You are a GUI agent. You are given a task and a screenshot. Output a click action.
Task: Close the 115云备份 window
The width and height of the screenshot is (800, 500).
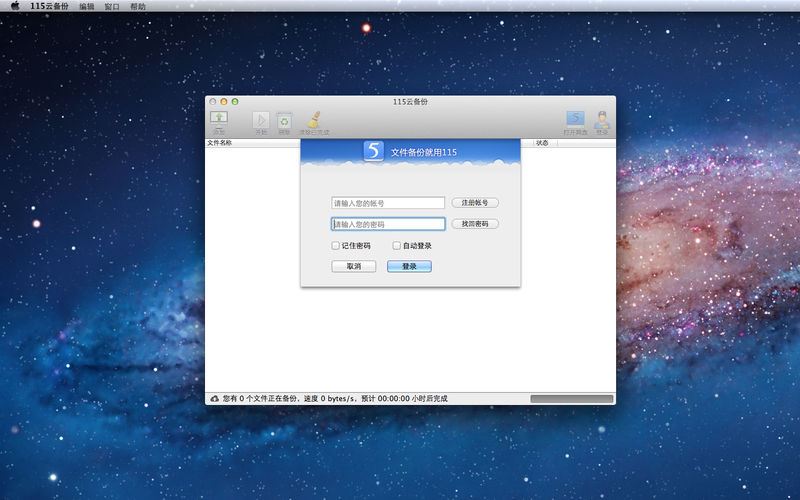[213, 102]
